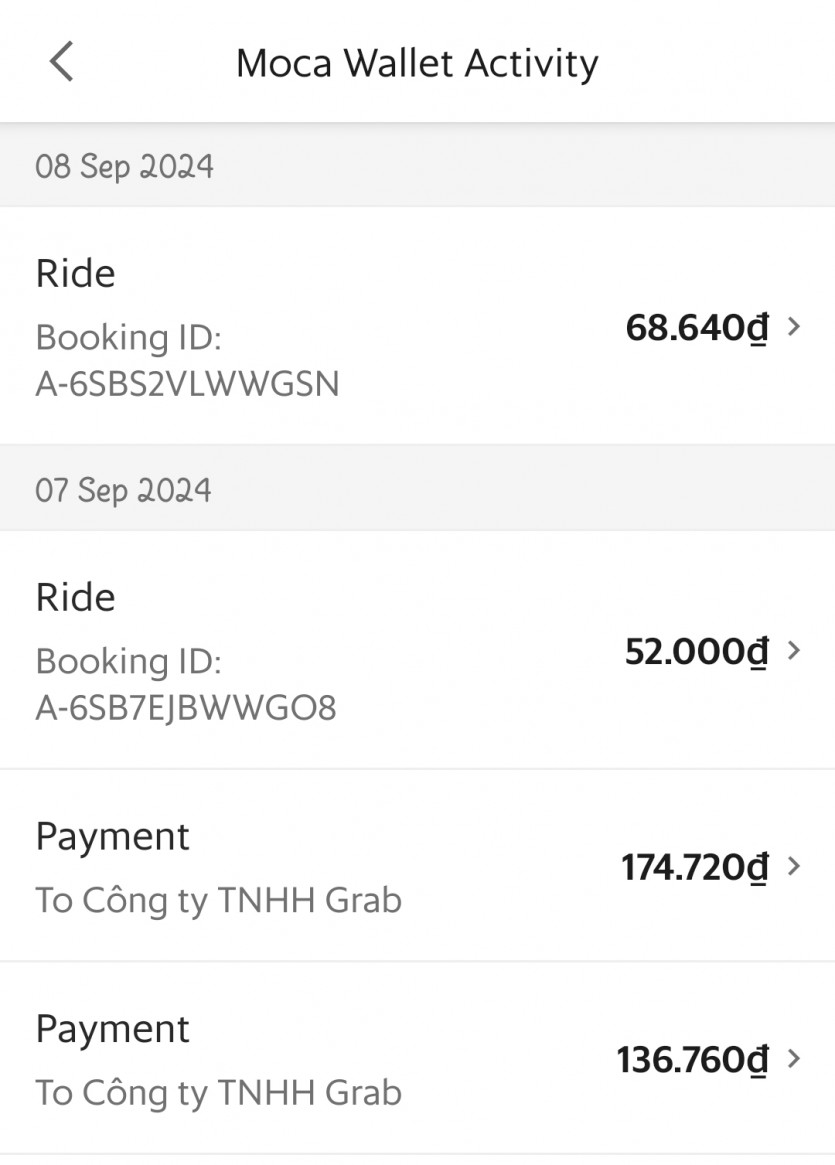835x1165 pixels.
Task: Click the 68.640đ amount
Action: tap(697, 327)
